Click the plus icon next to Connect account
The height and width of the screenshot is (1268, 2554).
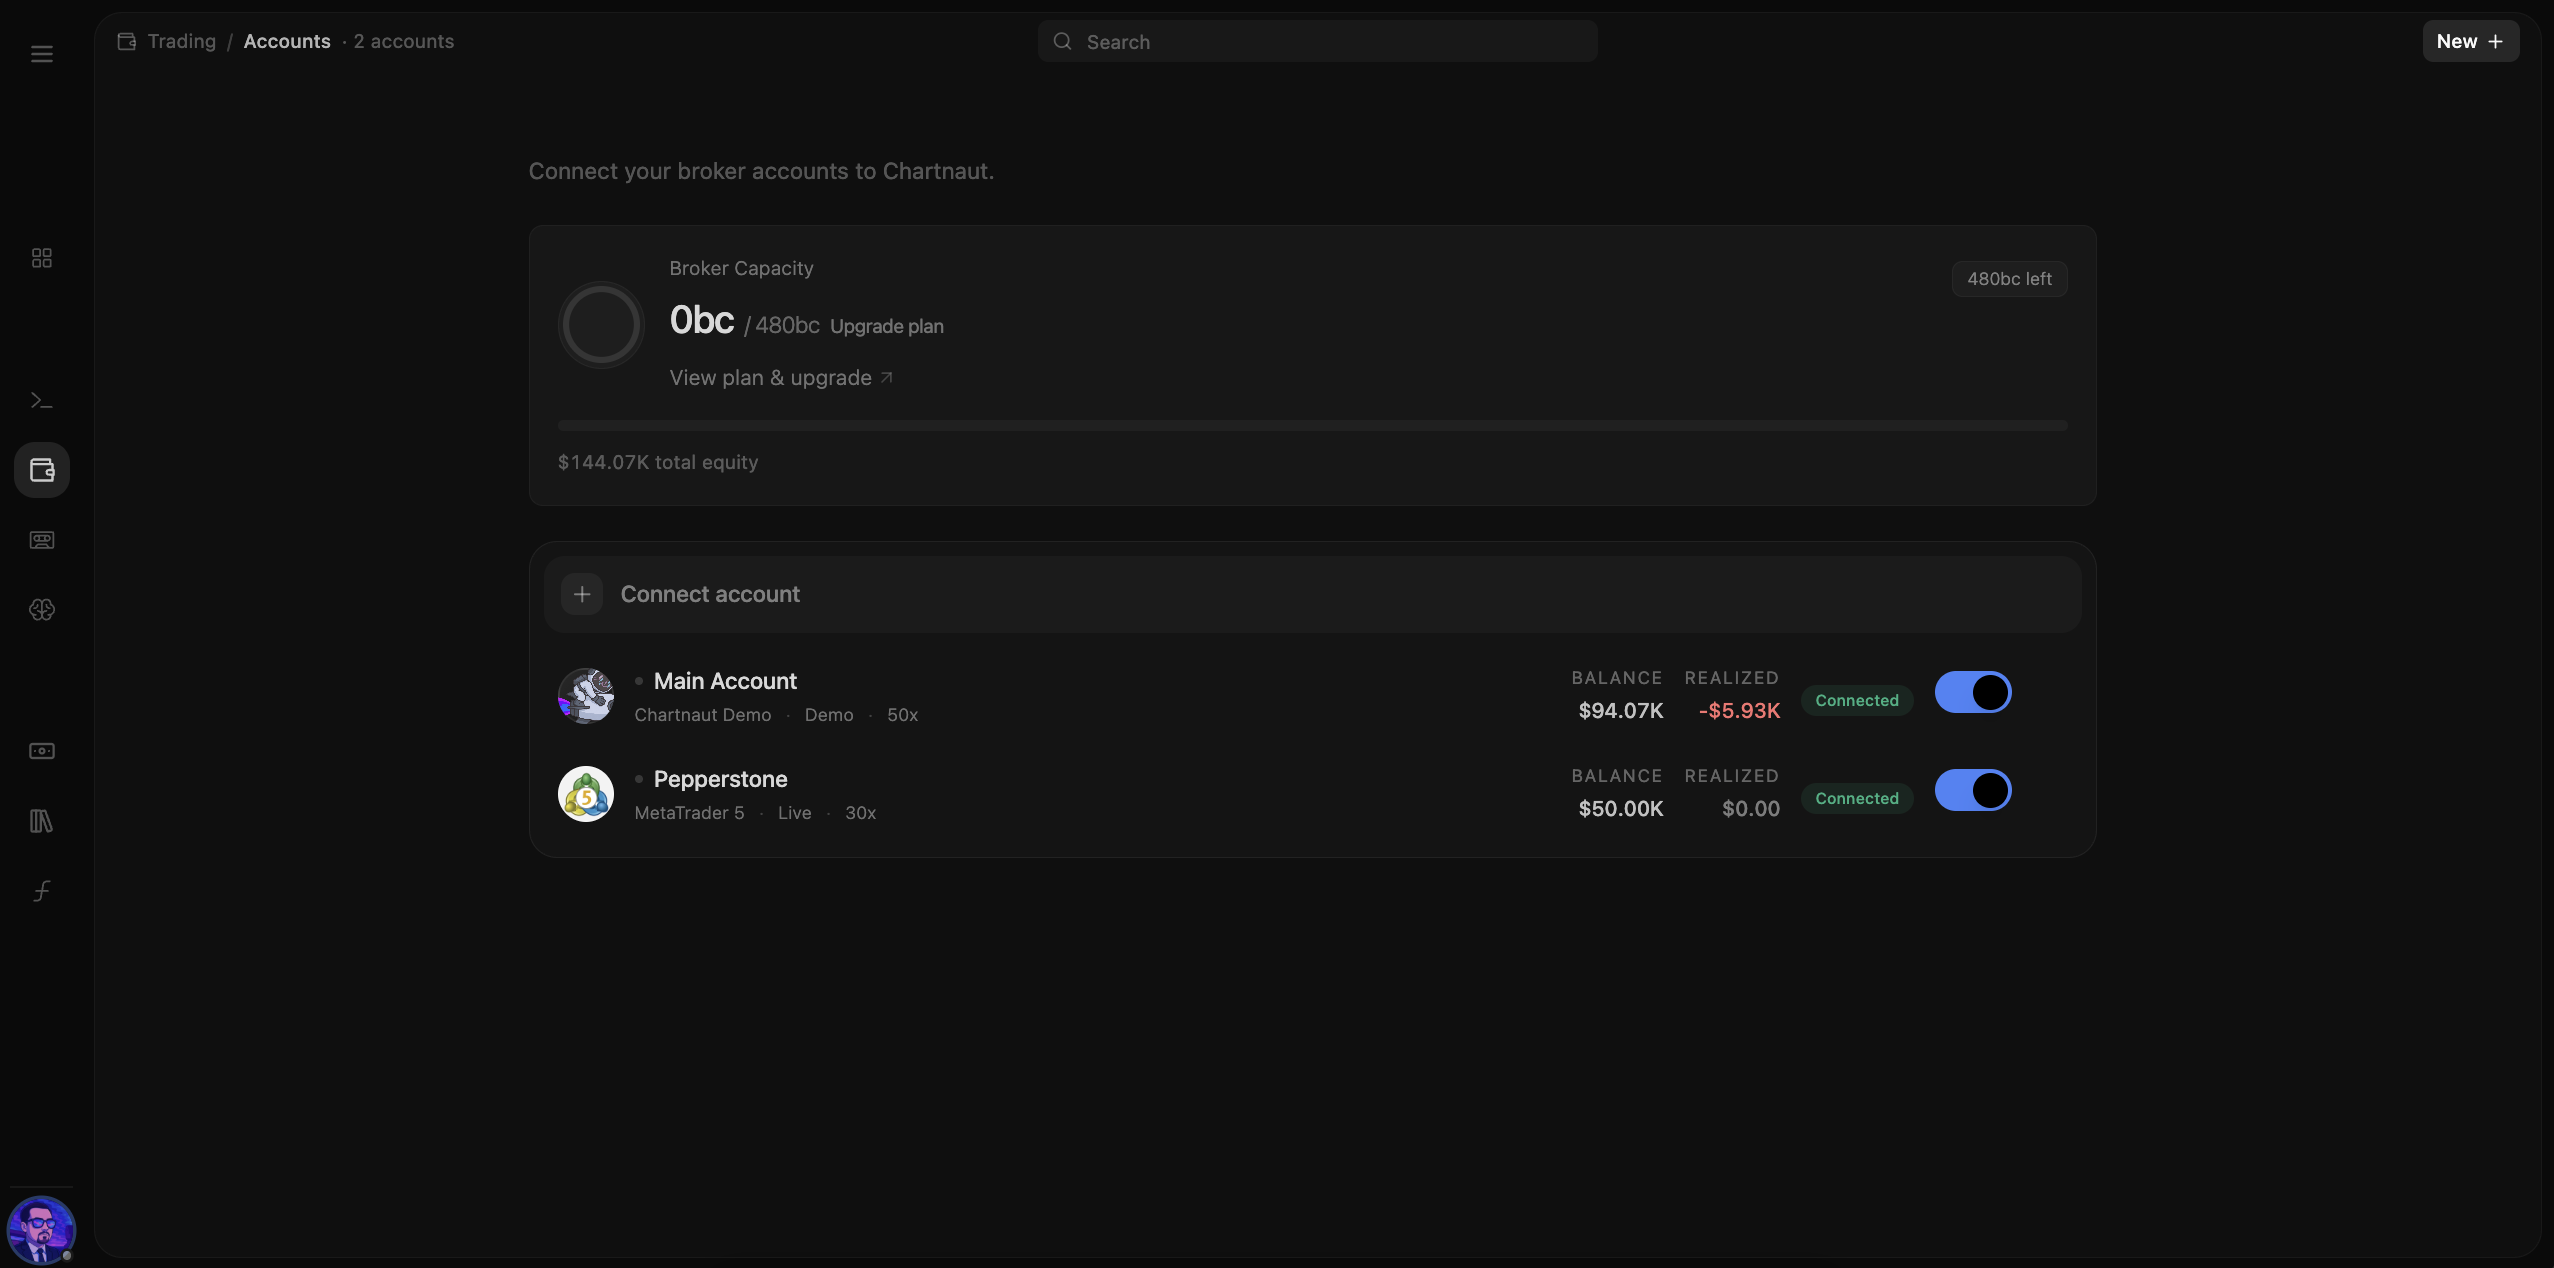[x=581, y=594]
